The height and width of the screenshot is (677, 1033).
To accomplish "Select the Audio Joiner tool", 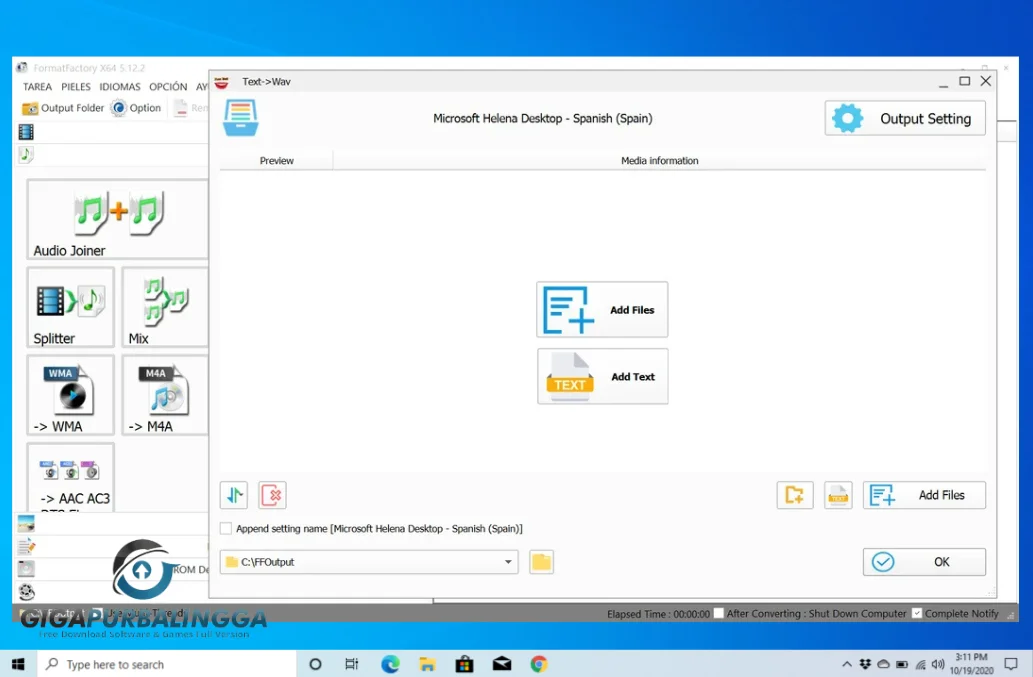I will pyautogui.click(x=117, y=219).
